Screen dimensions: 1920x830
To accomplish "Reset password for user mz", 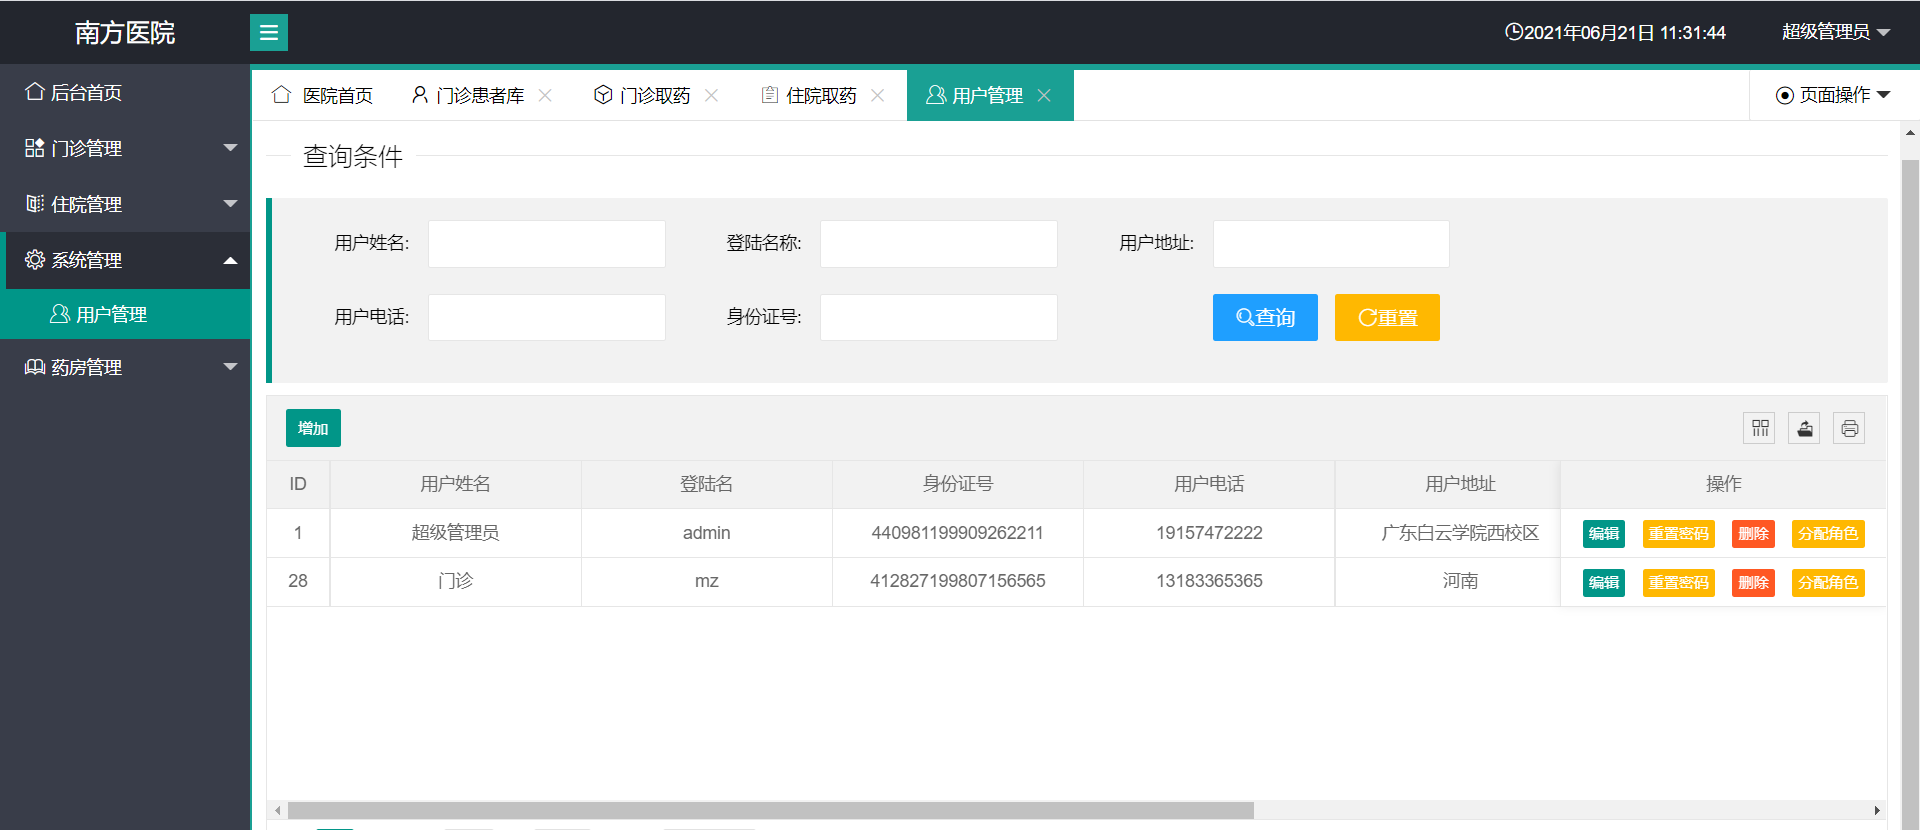I will pos(1679,583).
